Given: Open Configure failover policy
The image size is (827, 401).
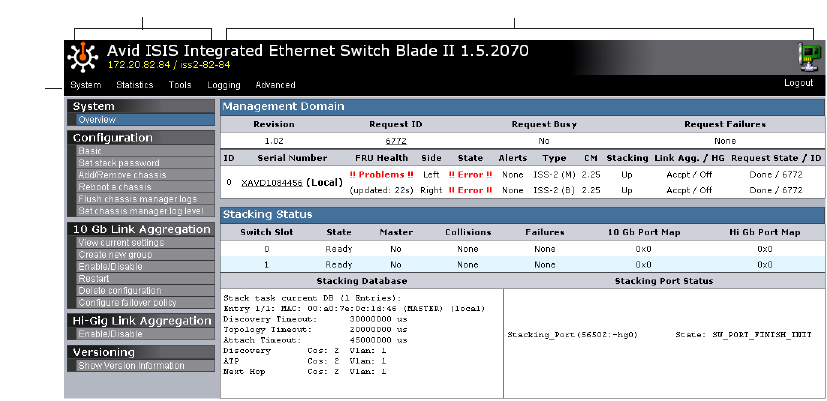Looking at the screenshot, I should [x=145, y=303].
